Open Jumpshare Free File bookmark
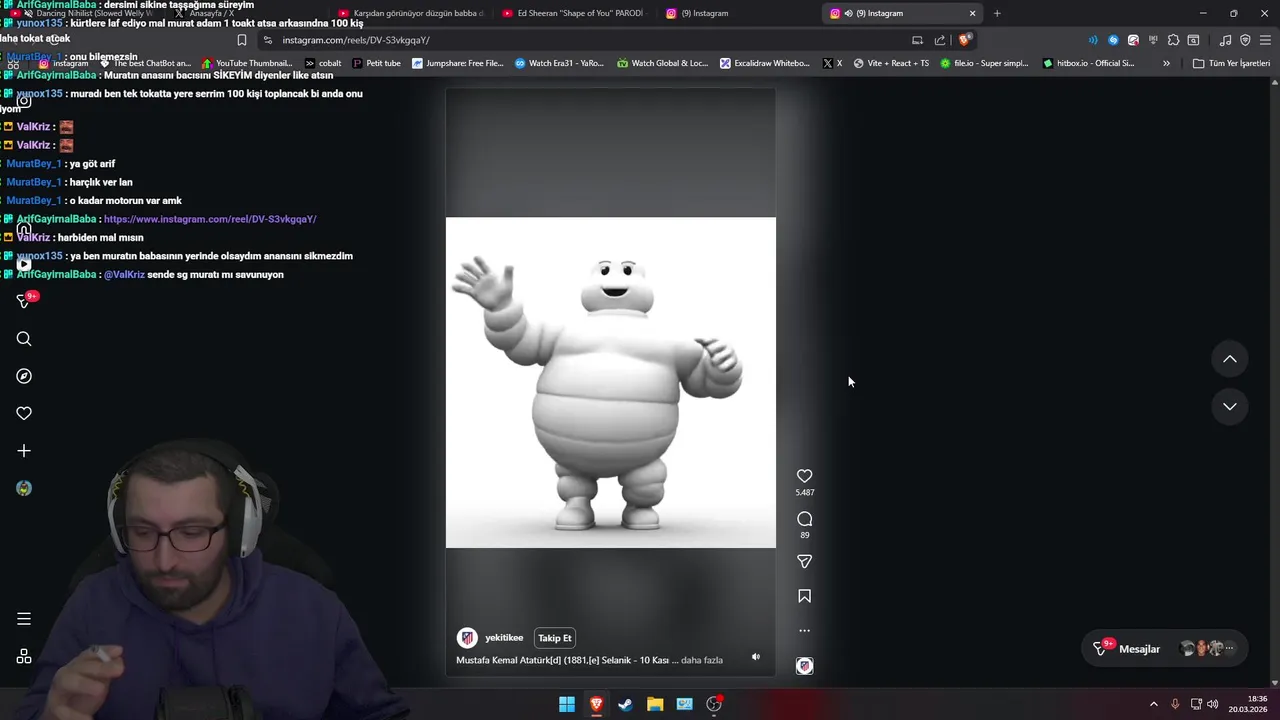 tap(458, 63)
